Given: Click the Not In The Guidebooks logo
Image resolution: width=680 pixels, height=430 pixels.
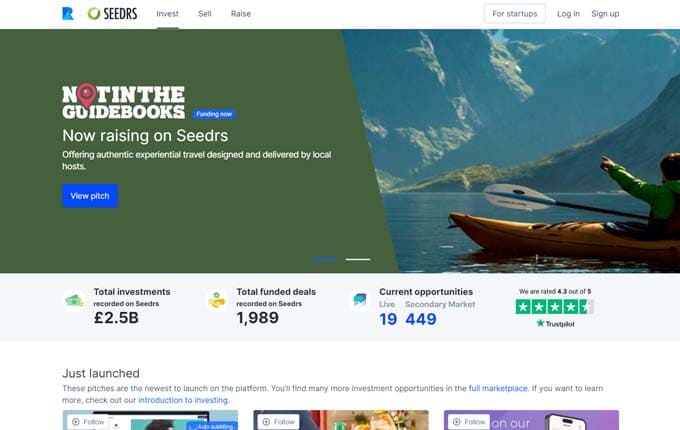Looking at the screenshot, I should point(124,102).
